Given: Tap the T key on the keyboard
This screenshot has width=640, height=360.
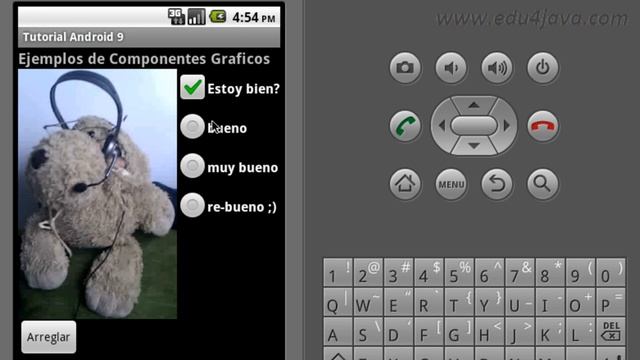Looking at the screenshot, I should (459, 302).
